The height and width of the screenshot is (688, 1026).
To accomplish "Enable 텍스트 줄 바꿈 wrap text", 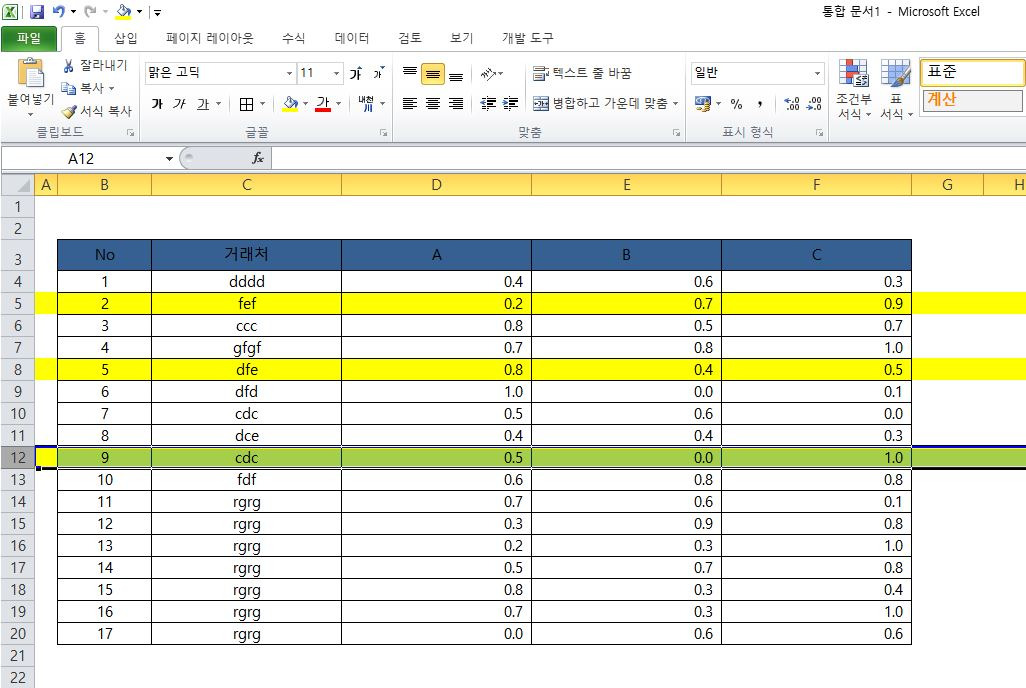I will click(x=582, y=73).
